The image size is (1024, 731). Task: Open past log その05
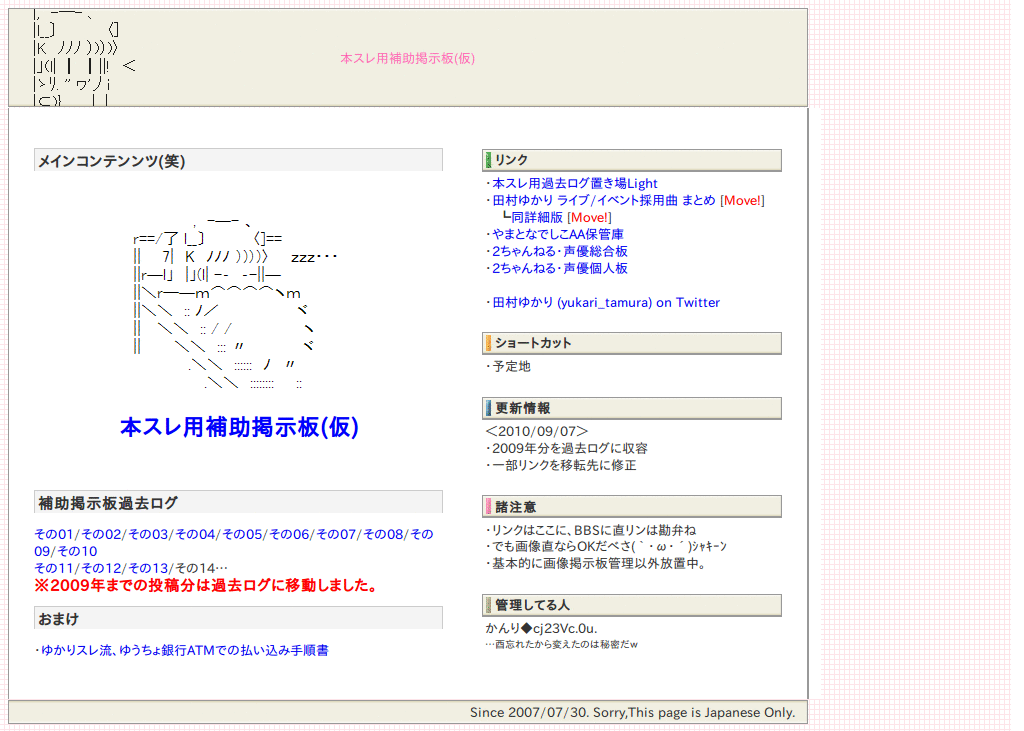(244, 534)
